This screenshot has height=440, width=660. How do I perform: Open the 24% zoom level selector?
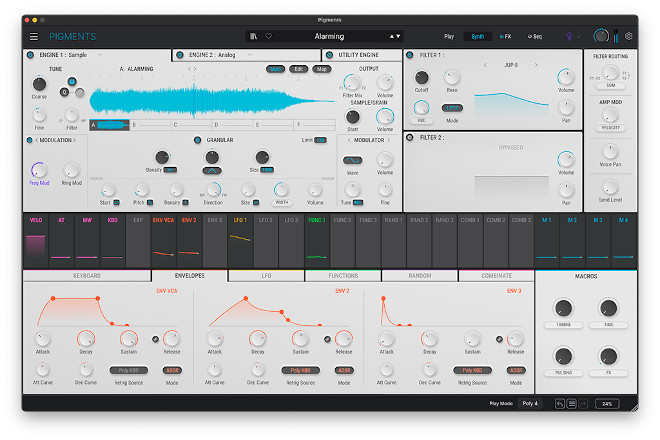click(607, 404)
